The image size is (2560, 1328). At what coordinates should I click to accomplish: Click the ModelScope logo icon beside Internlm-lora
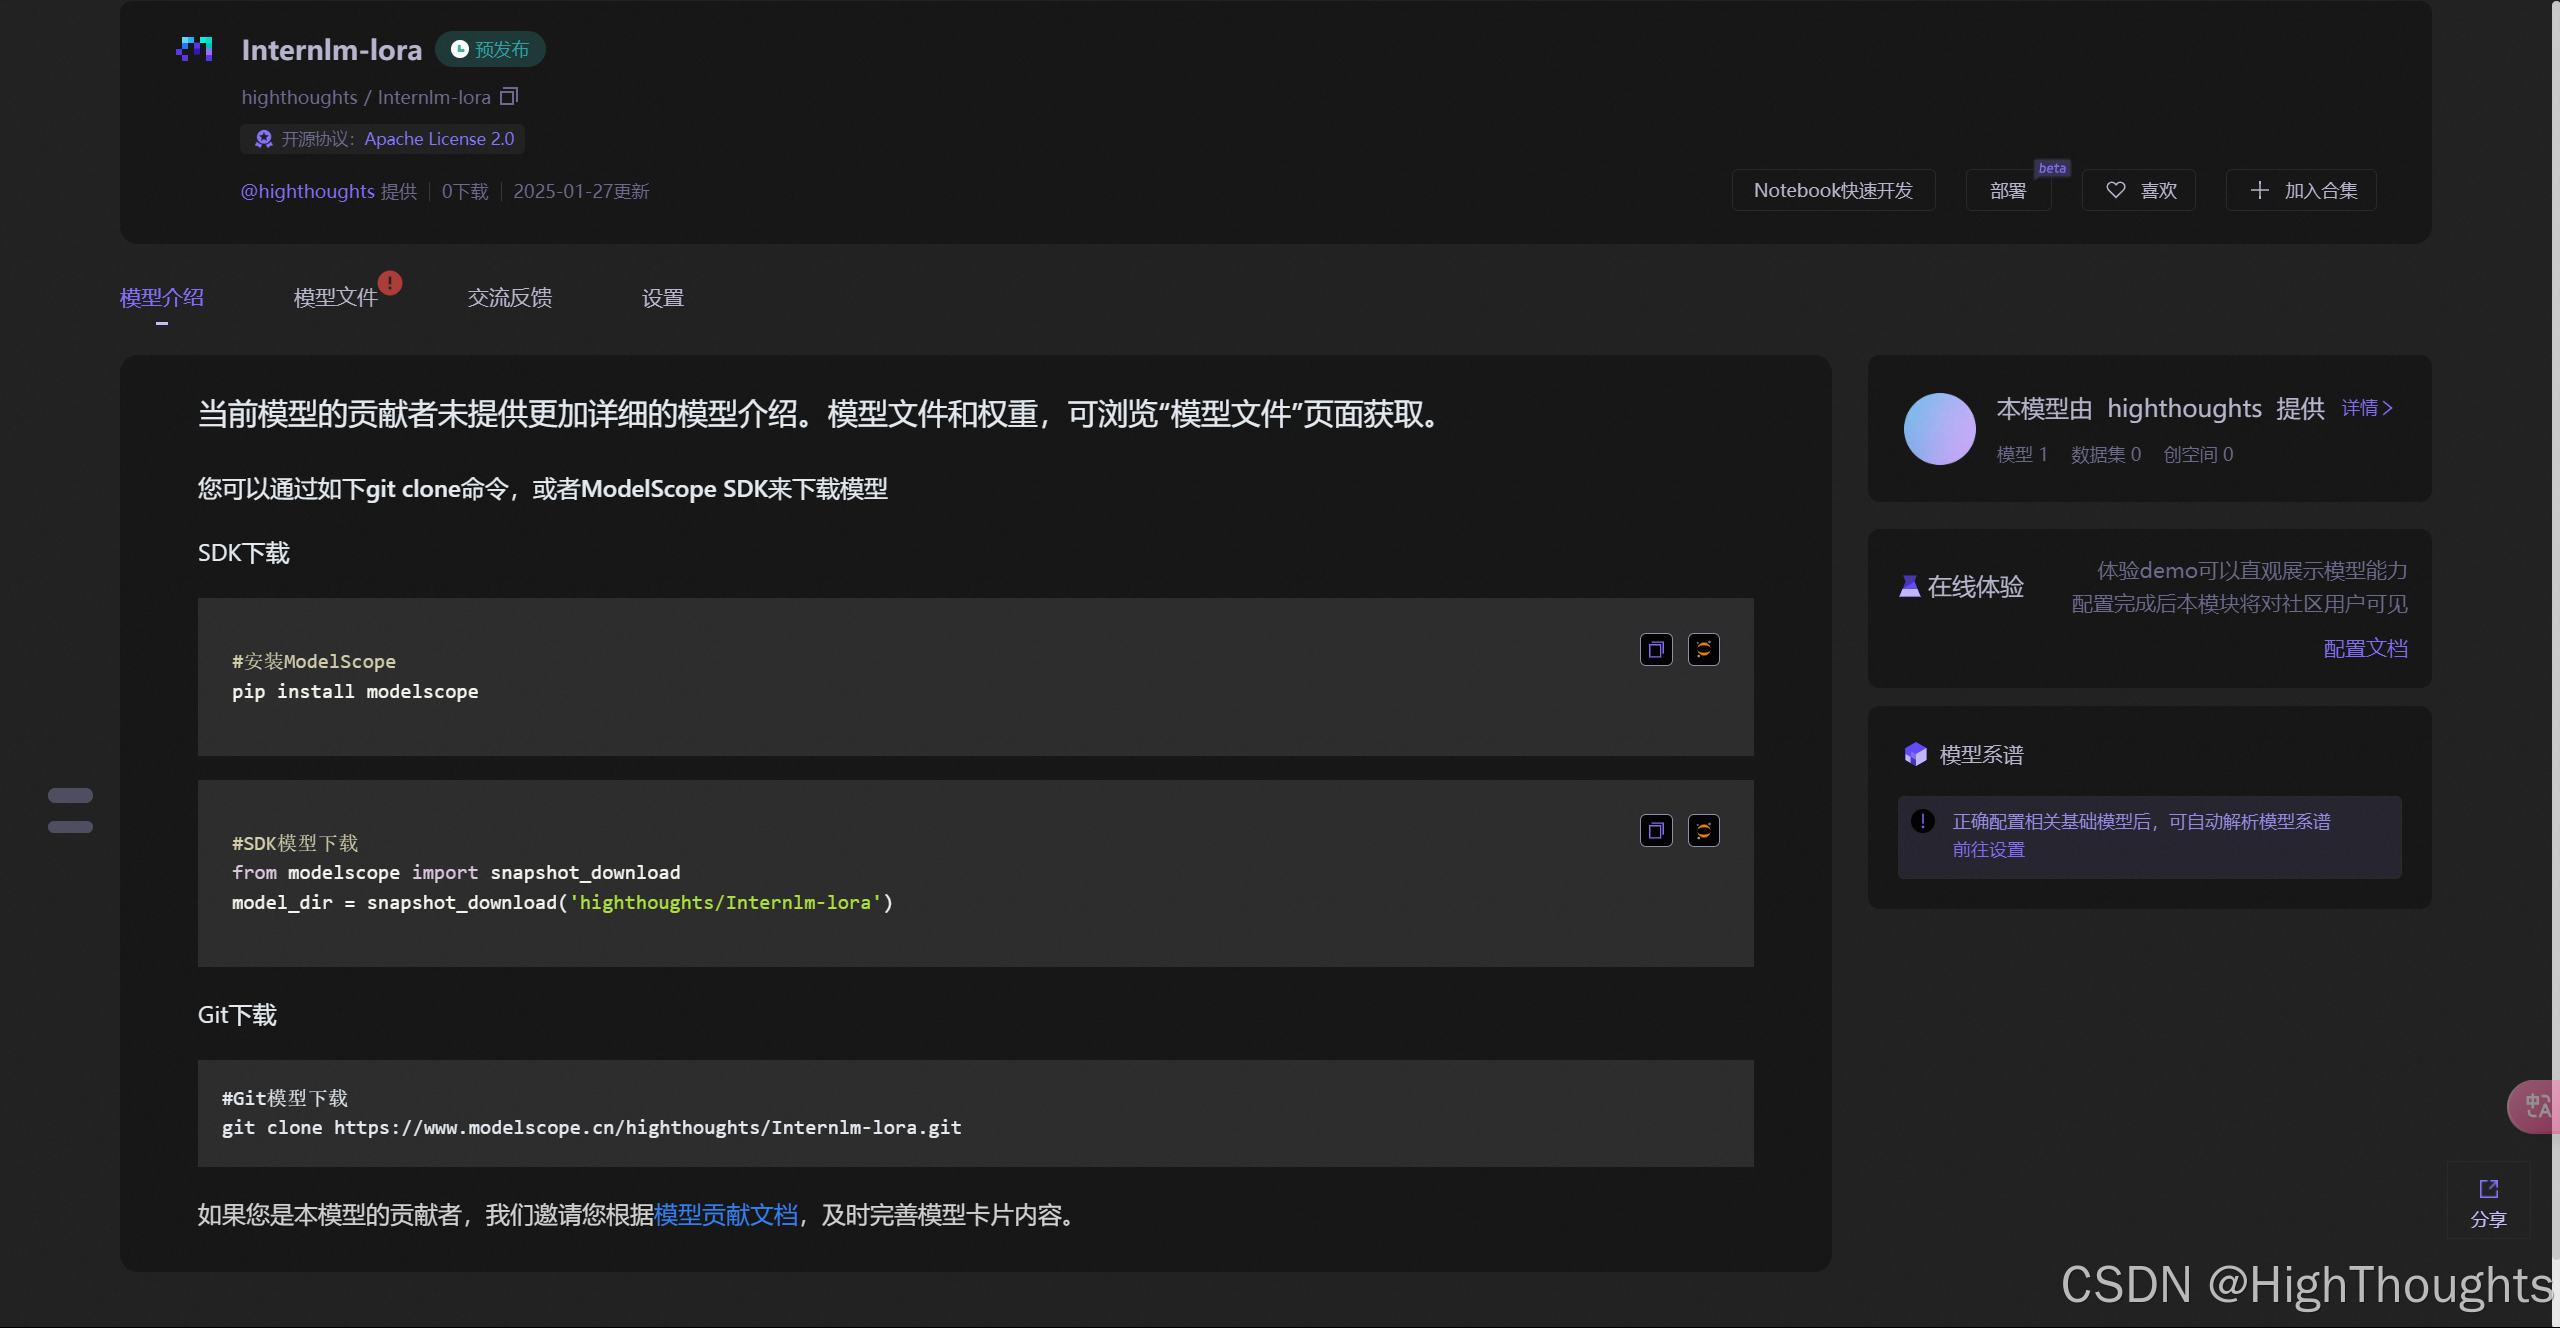coord(195,49)
